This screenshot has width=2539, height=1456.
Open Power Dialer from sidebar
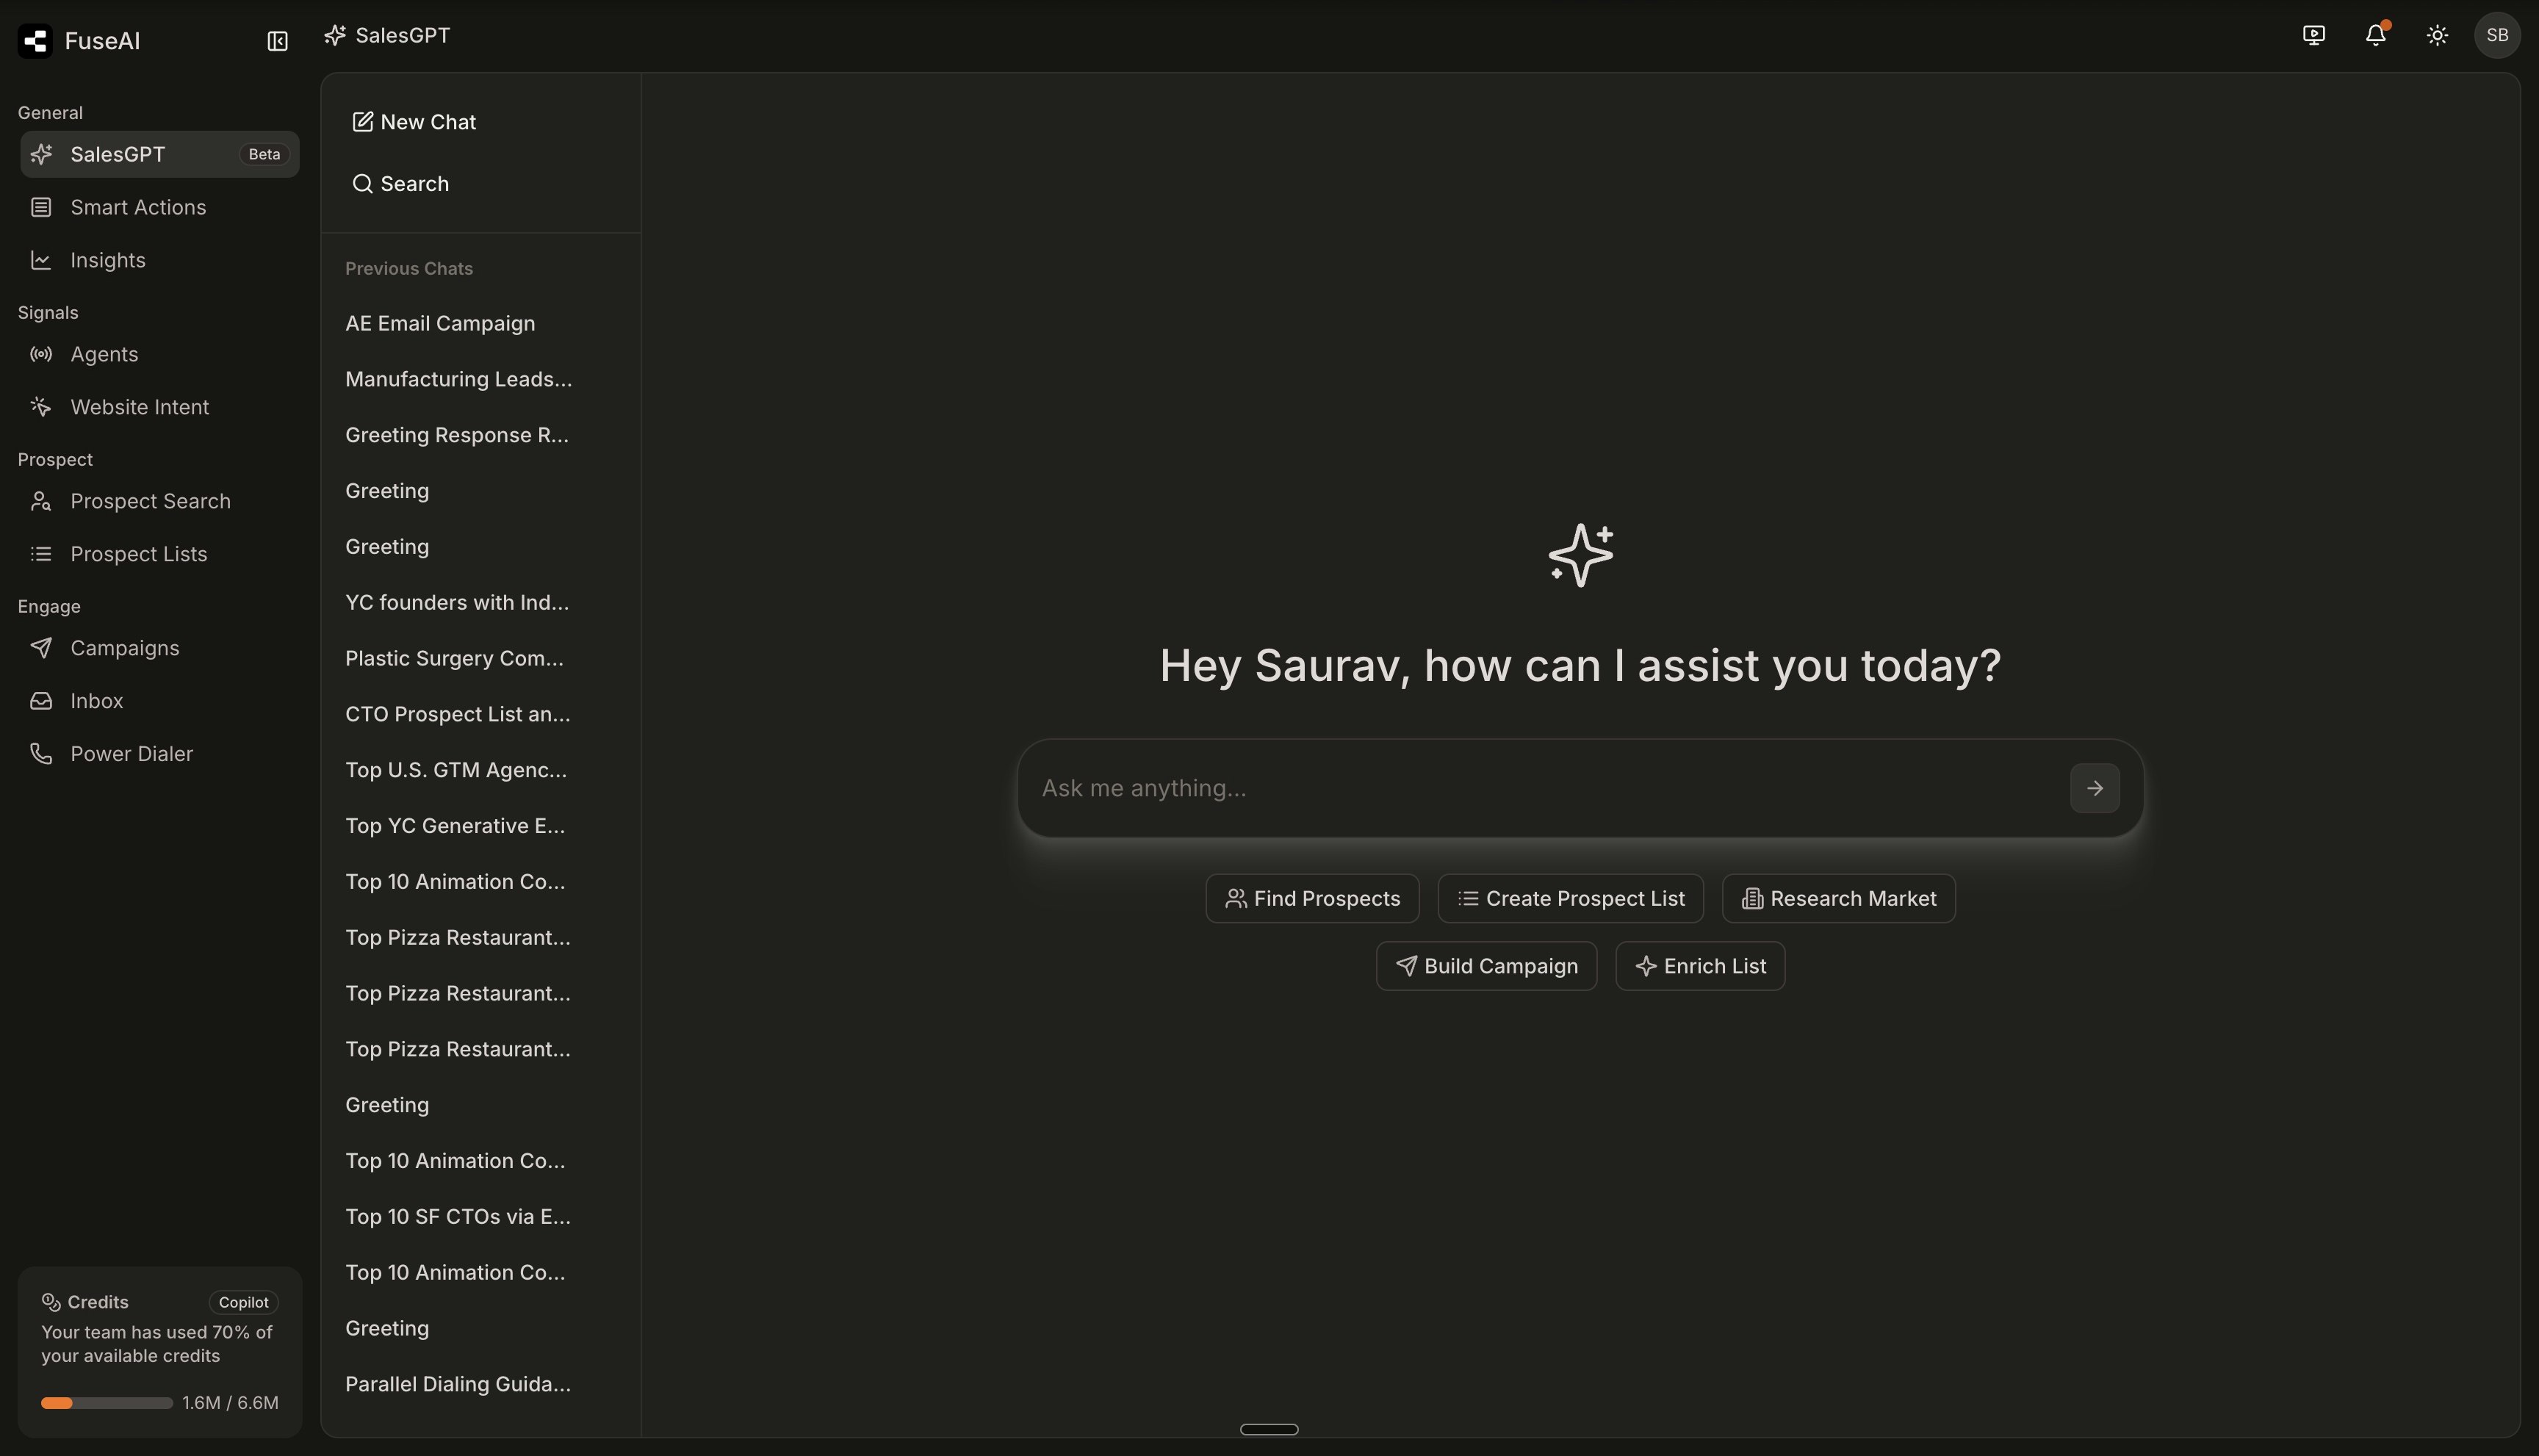(x=131, y=754)
